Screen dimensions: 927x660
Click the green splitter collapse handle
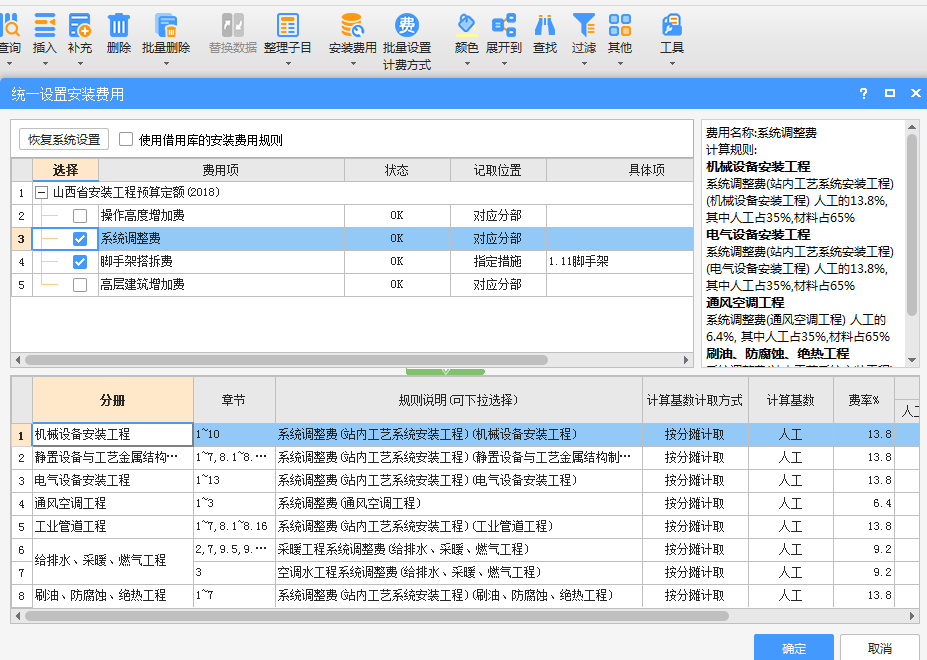point(445,372)
